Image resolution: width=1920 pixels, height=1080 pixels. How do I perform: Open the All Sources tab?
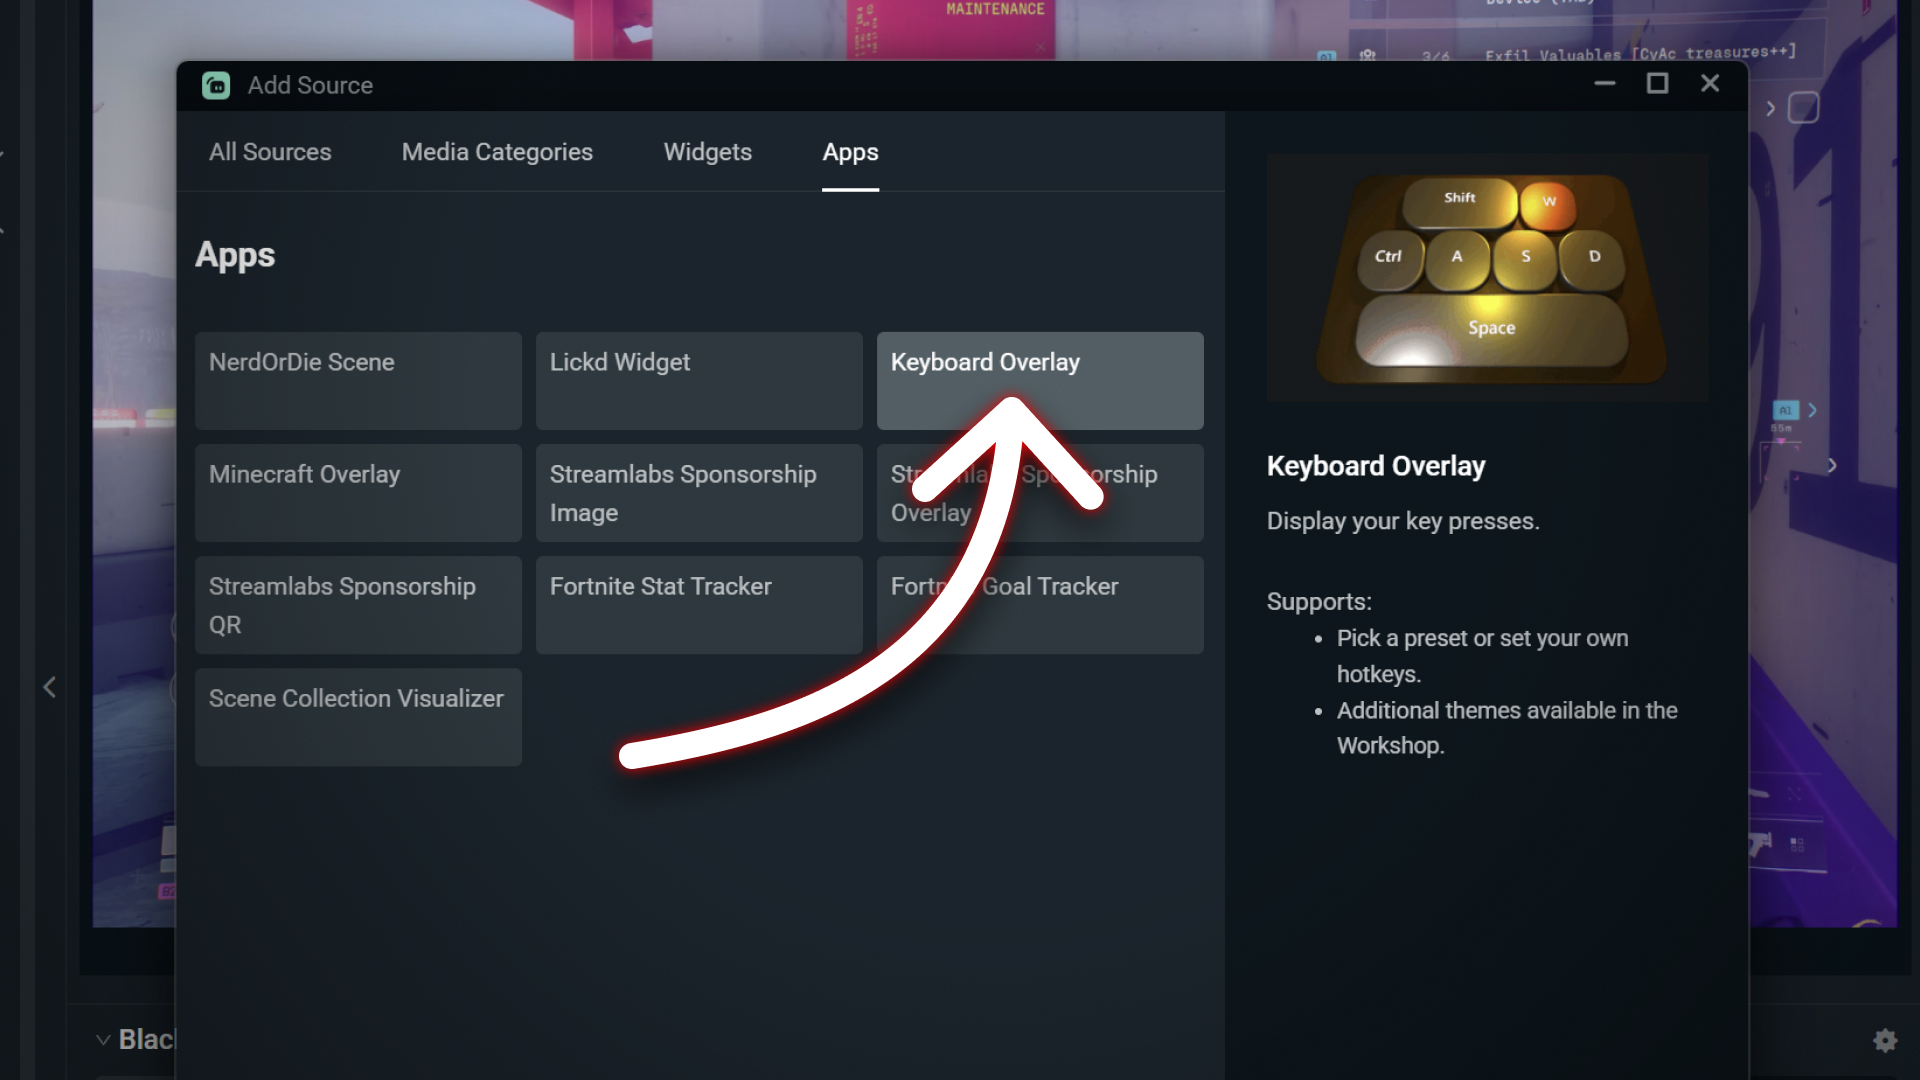point(269,152)
